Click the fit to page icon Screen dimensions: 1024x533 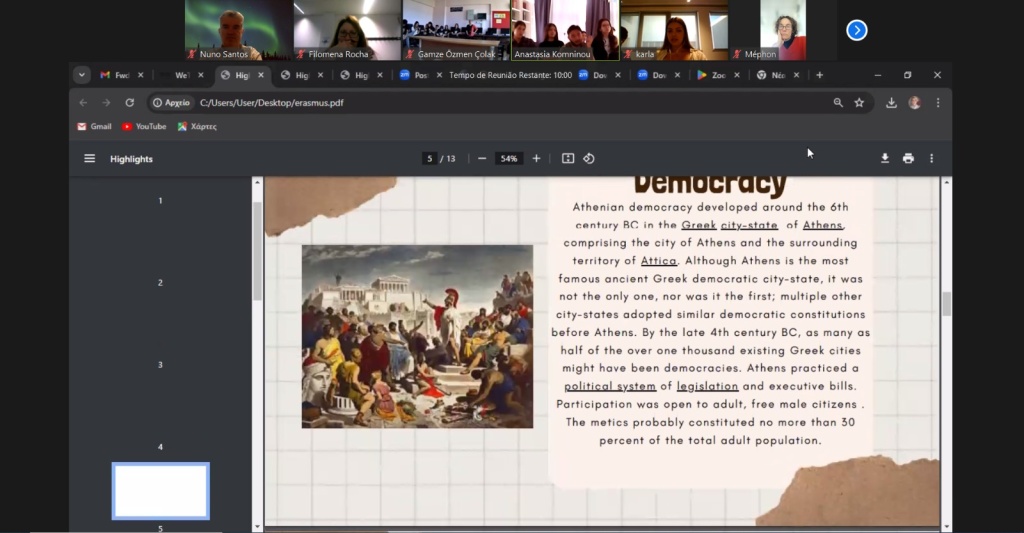click(x=568, y=158)
